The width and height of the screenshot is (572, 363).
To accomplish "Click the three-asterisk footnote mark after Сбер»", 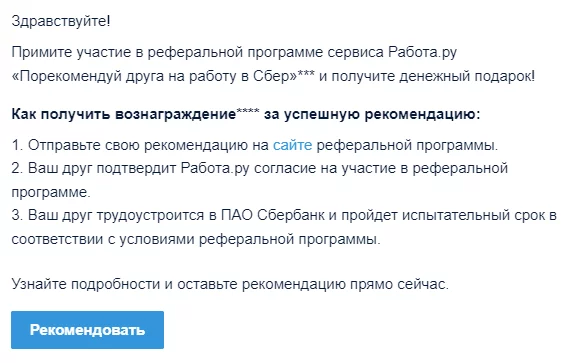I will click(306, 73).
